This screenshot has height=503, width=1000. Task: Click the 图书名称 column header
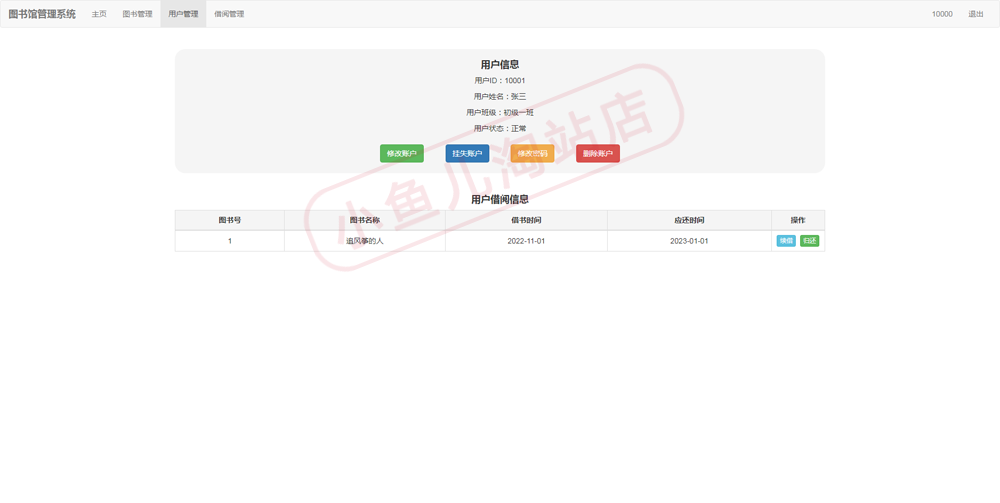(x=365, y=220)
